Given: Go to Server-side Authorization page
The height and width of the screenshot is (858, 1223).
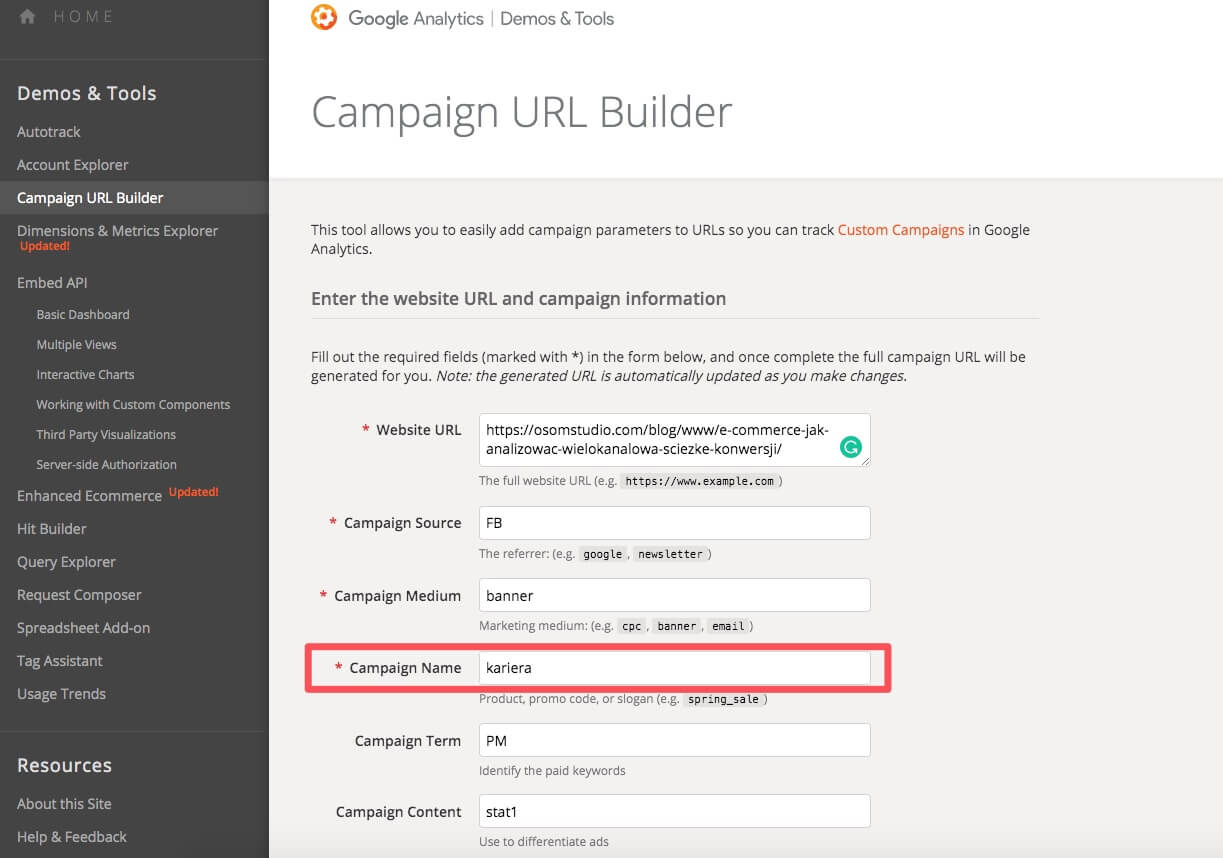Looking at the screenshot, I should pyautogui.click(x=106, y=464).
